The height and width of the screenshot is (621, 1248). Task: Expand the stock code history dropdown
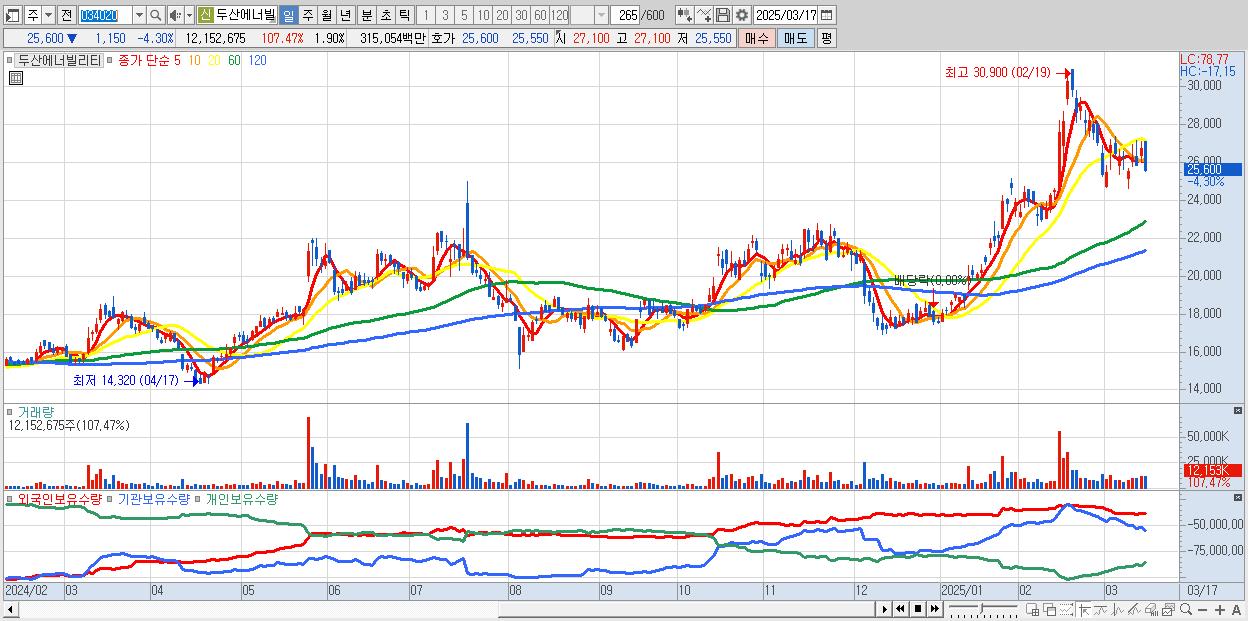tap(139, 15)
